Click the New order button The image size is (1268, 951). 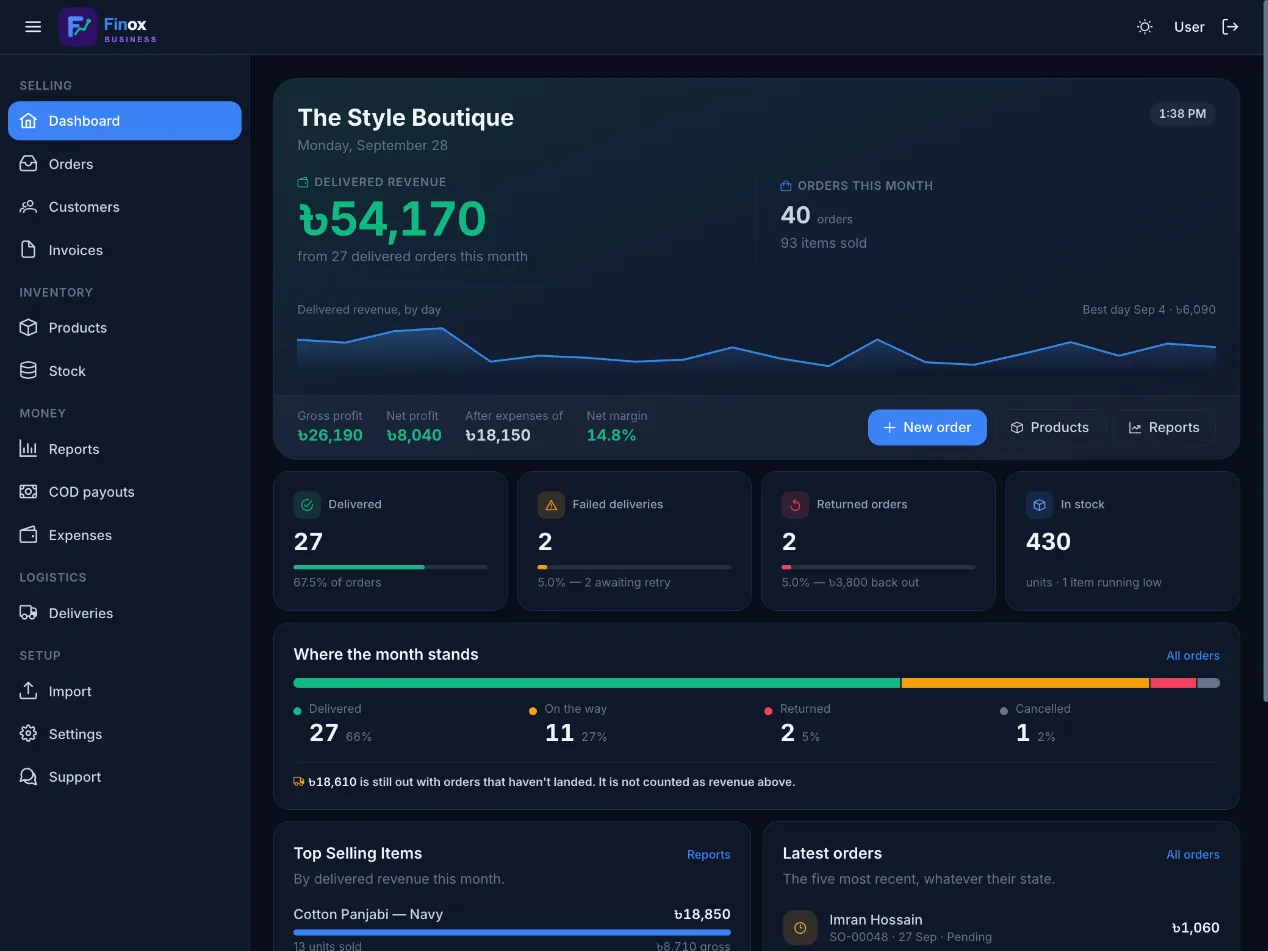pos(927,427)
